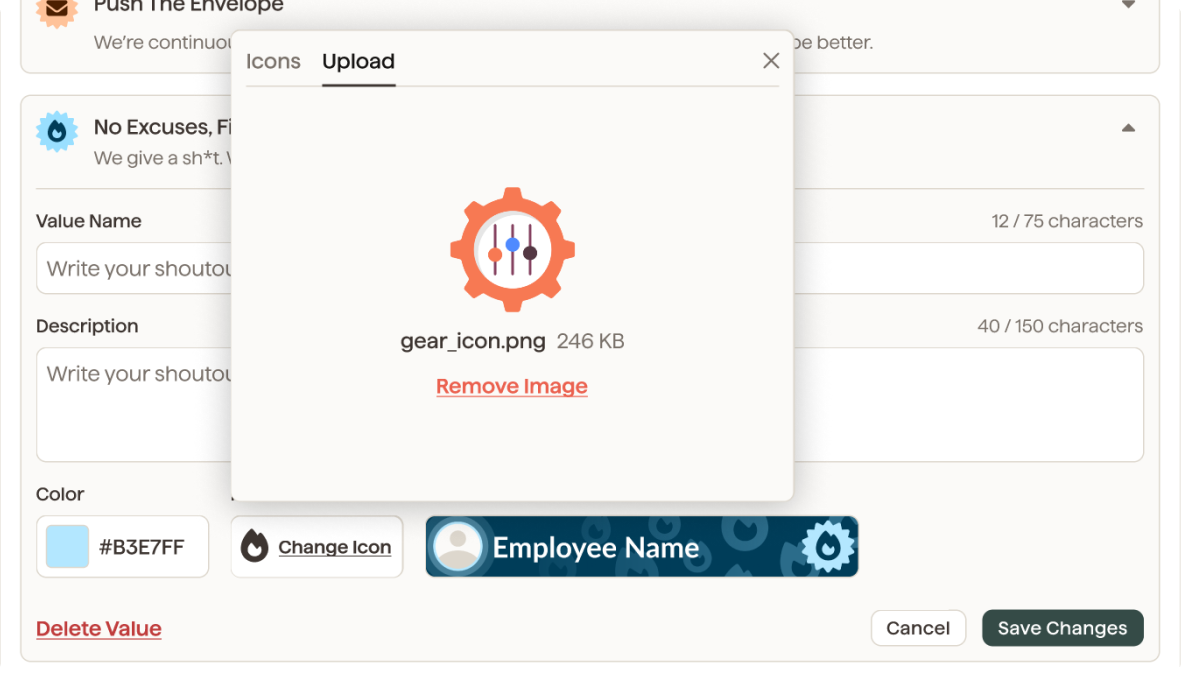Click the avatar icon in preview banner
This screenshot has height=677, width=1181.
point(457,547)
